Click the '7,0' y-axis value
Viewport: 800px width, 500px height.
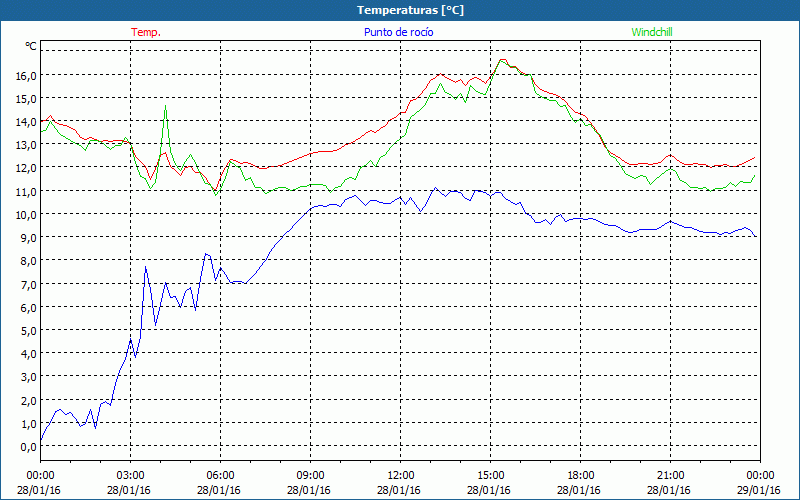[29, 284]
